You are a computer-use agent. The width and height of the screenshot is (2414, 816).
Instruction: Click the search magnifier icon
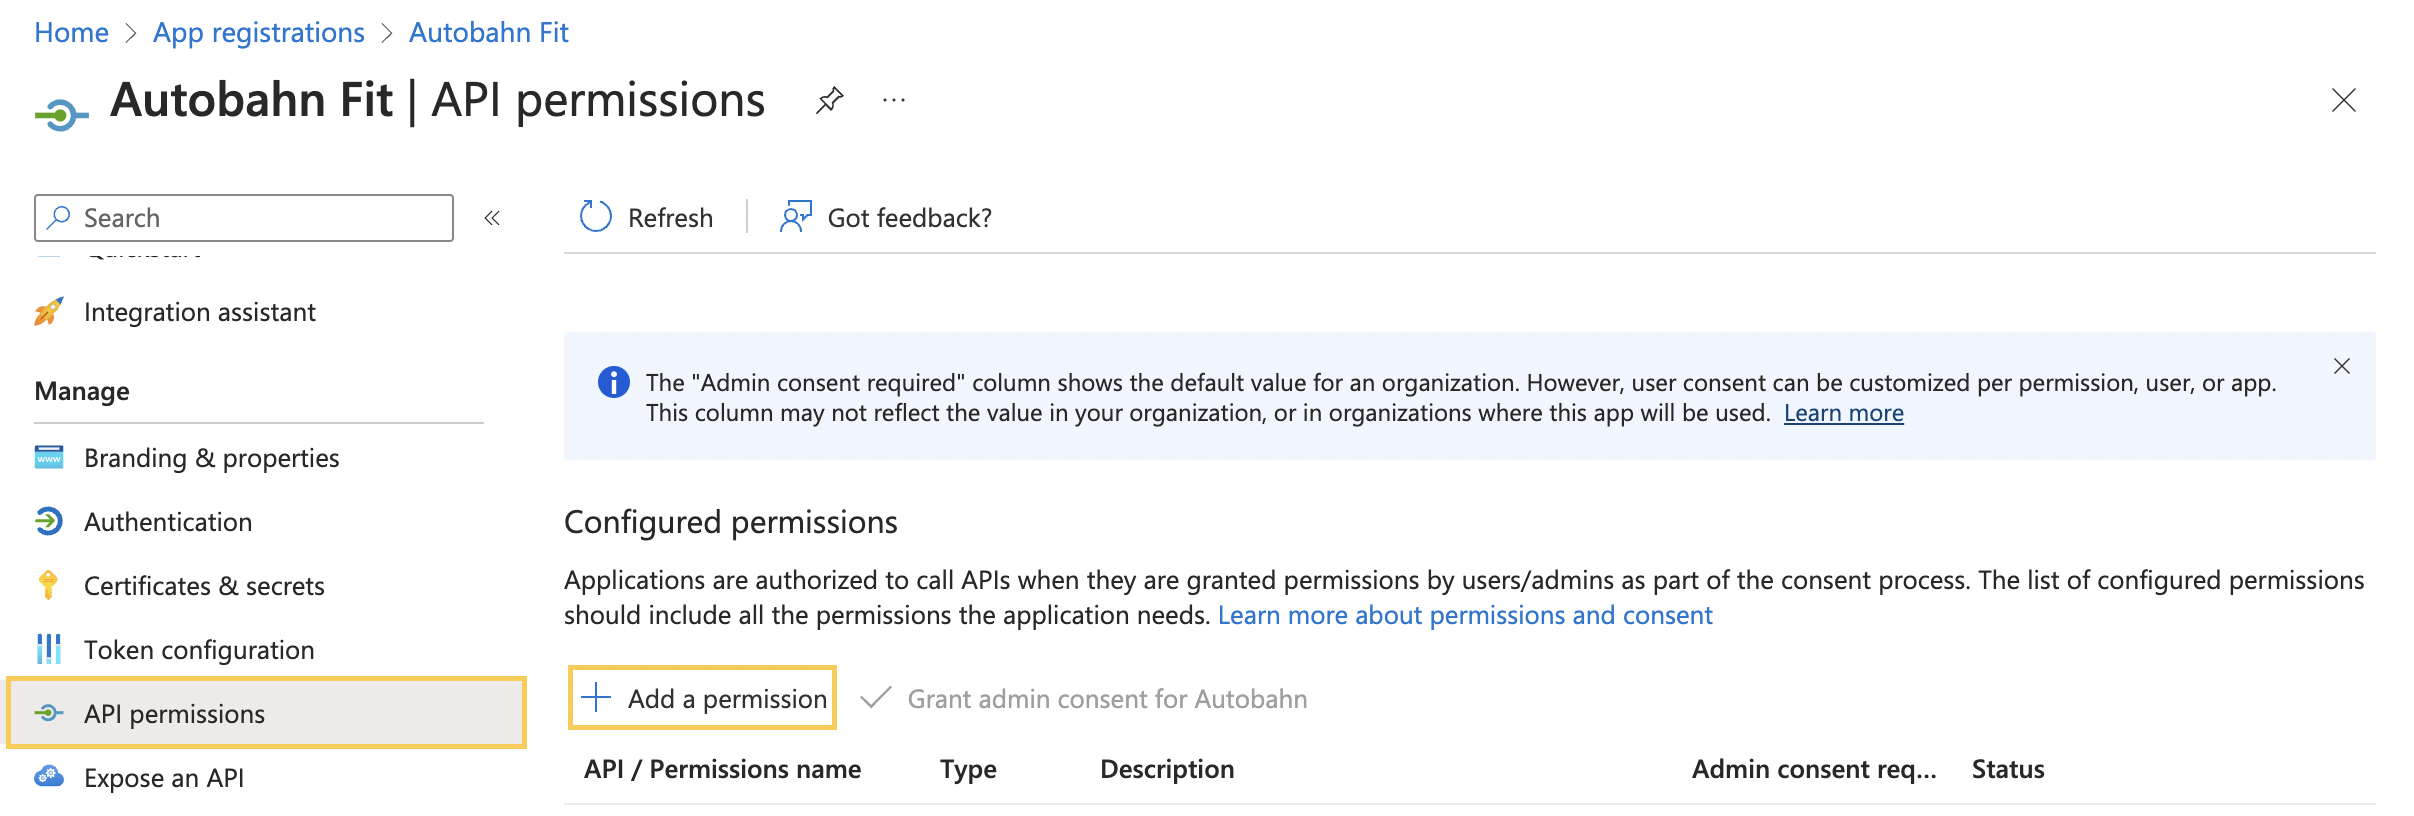[59, 217]
